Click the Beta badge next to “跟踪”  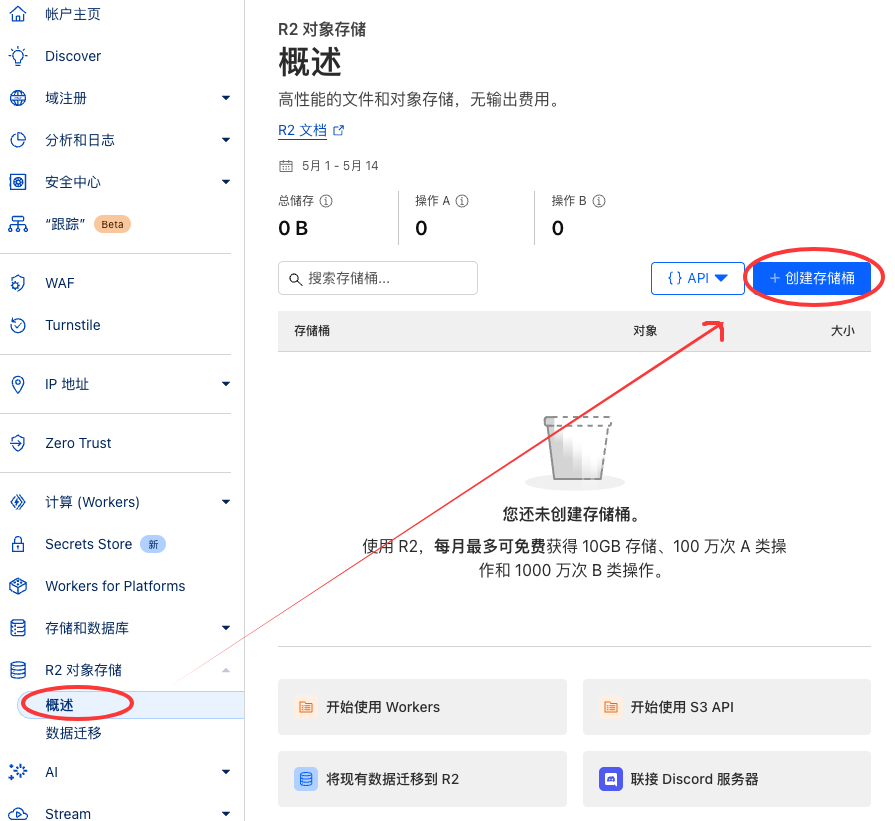click(112, 224)
